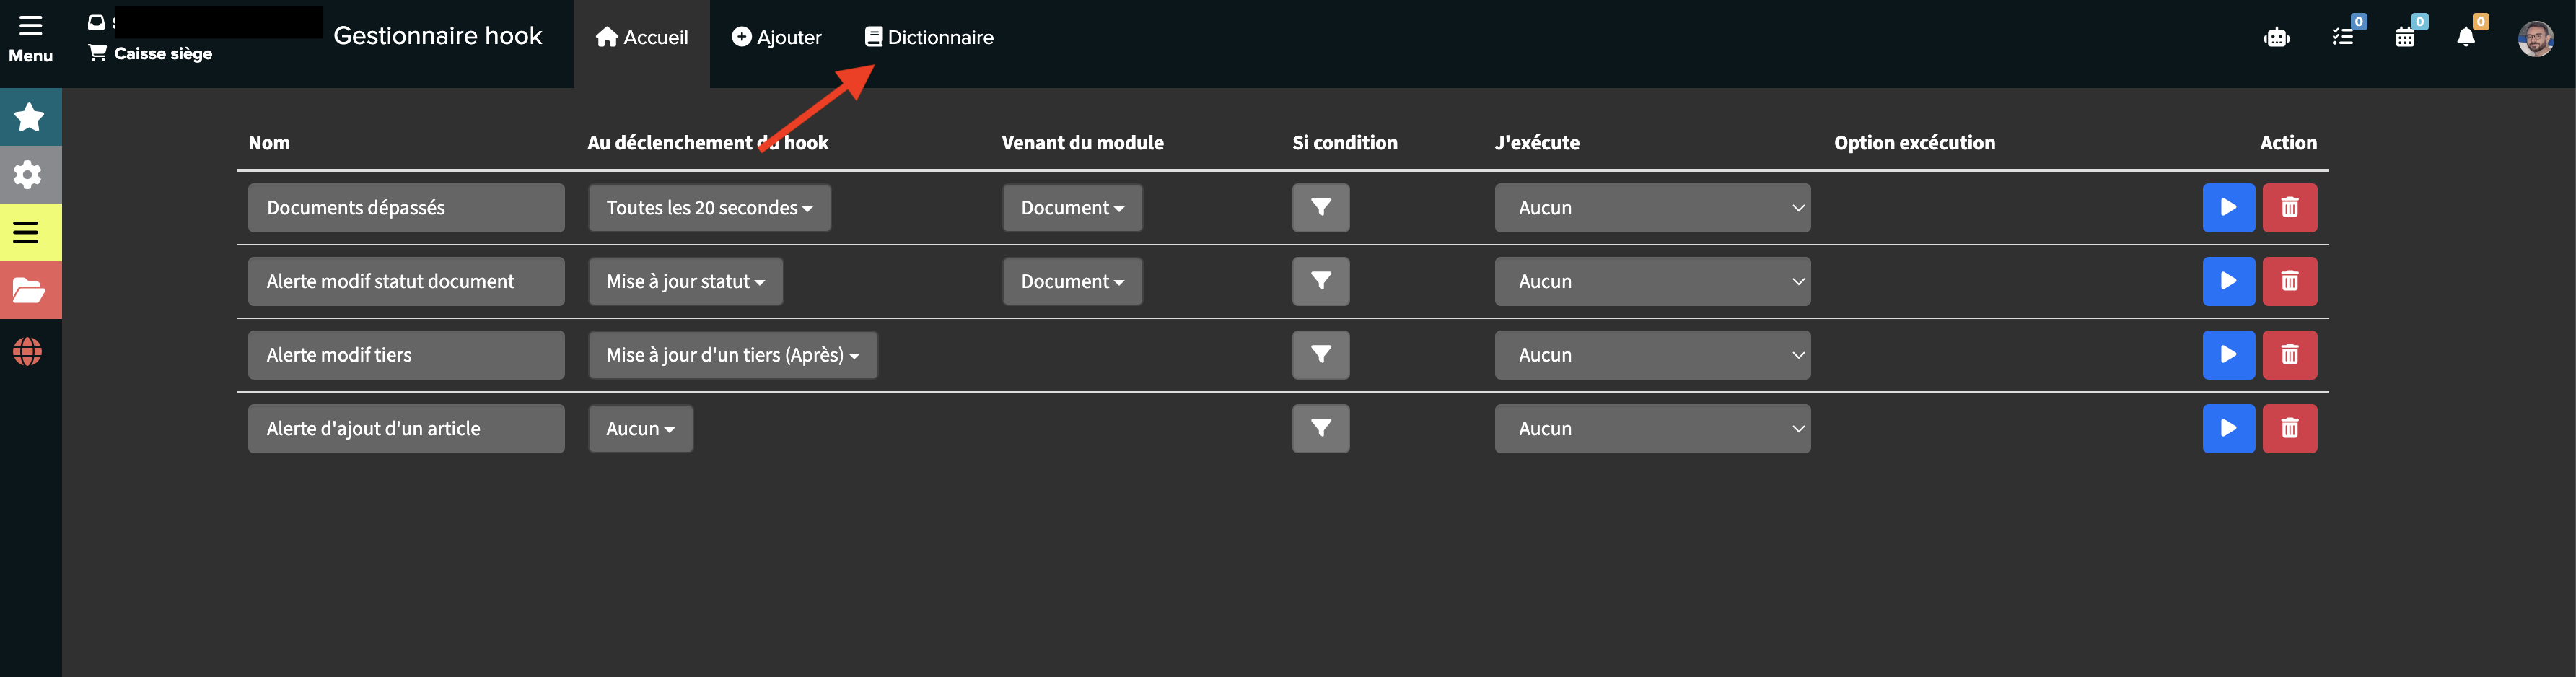Open the Dictionnaire tab
This screenshot has height=677, width=2576.
point(929,38)
